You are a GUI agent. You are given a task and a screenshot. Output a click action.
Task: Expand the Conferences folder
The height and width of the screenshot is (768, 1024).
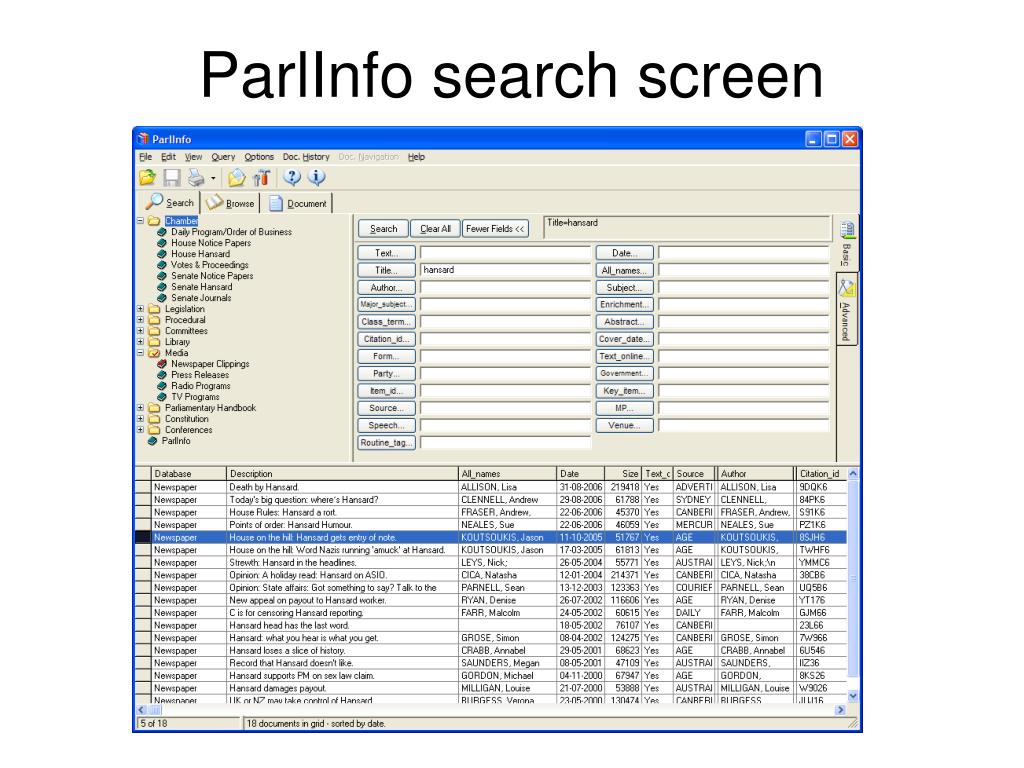140,430
